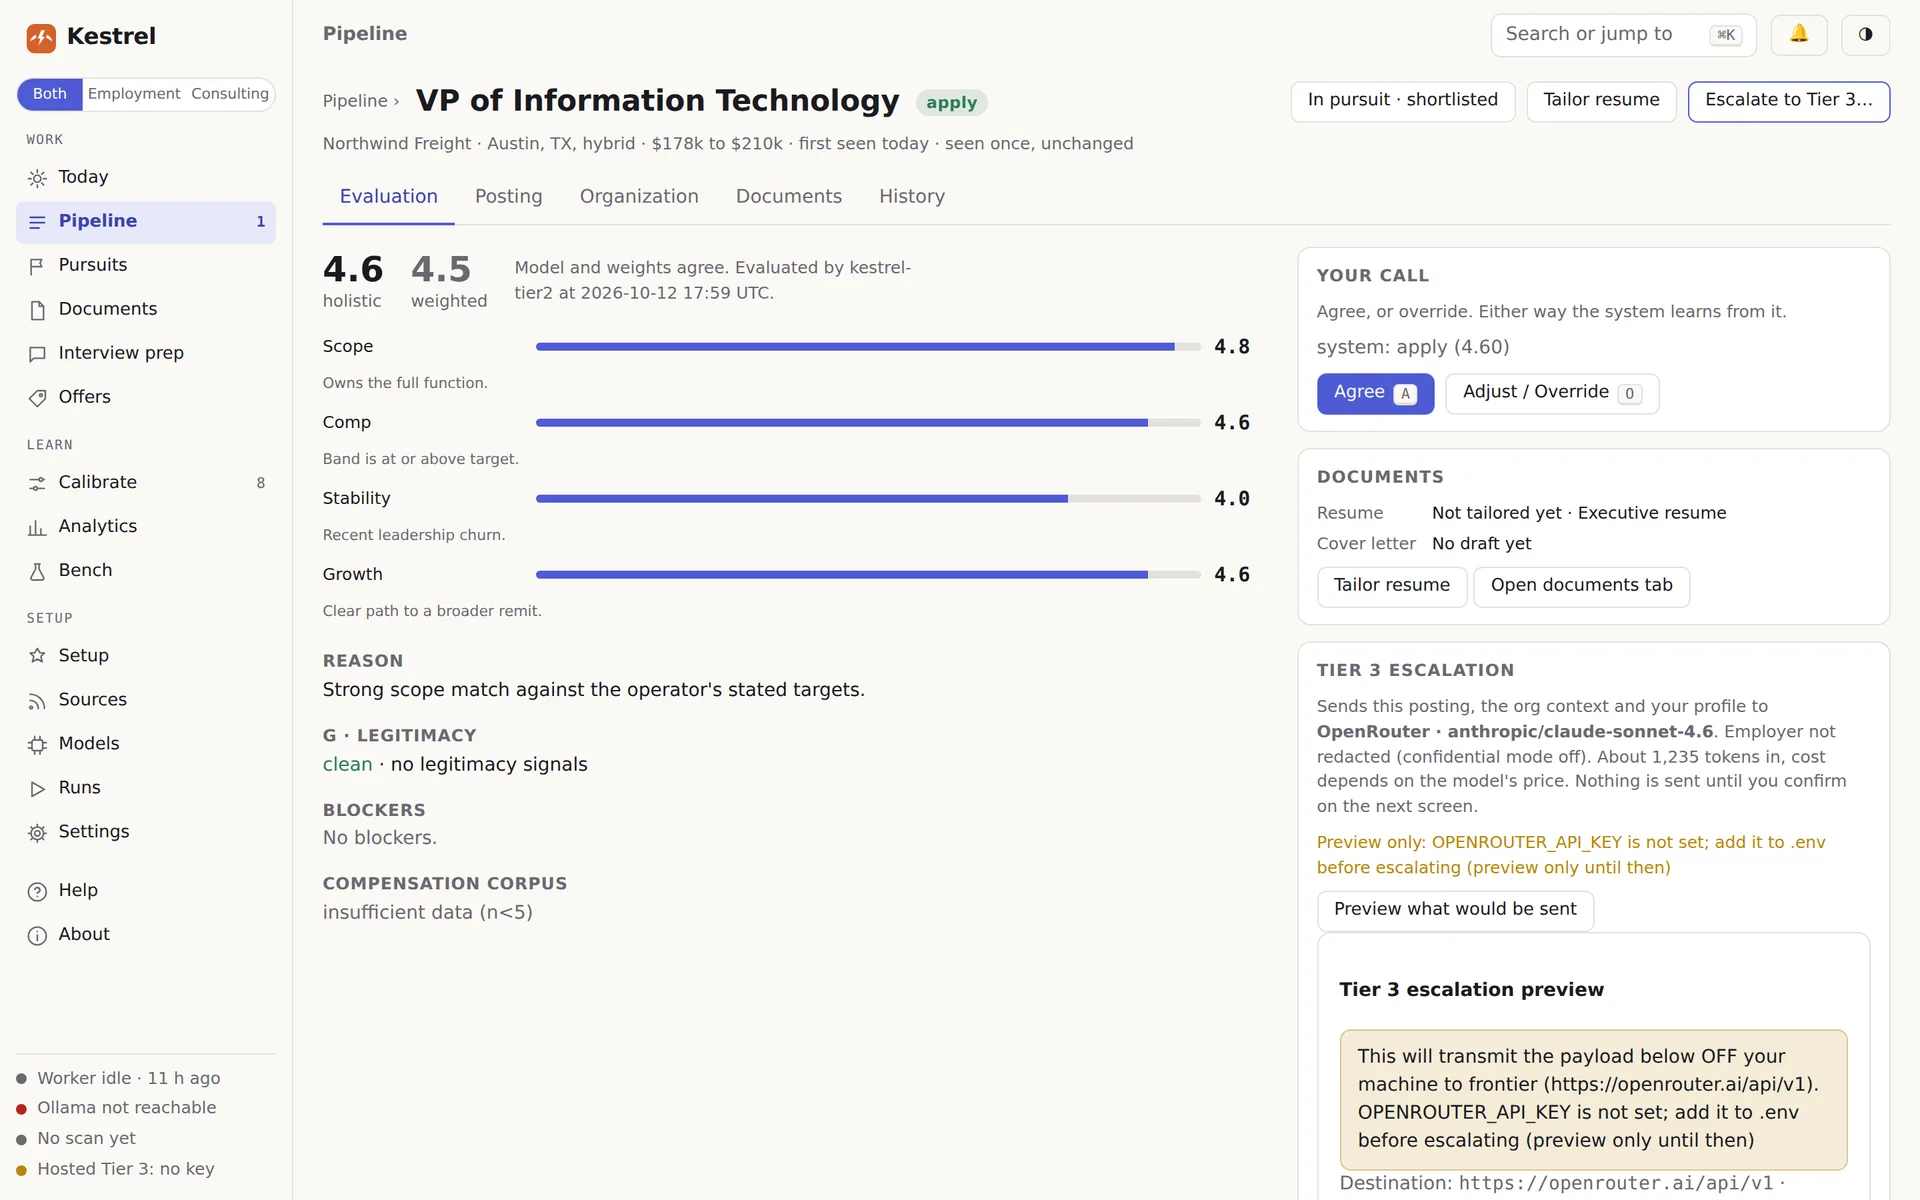
Task: Click the Kestrel logo icon
Action: (x=41, y=38)
